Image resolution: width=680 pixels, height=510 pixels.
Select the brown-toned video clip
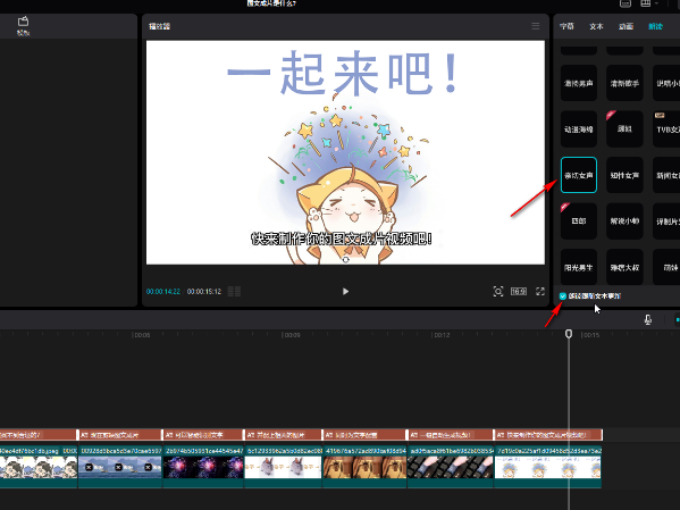(x=364, y=467)
